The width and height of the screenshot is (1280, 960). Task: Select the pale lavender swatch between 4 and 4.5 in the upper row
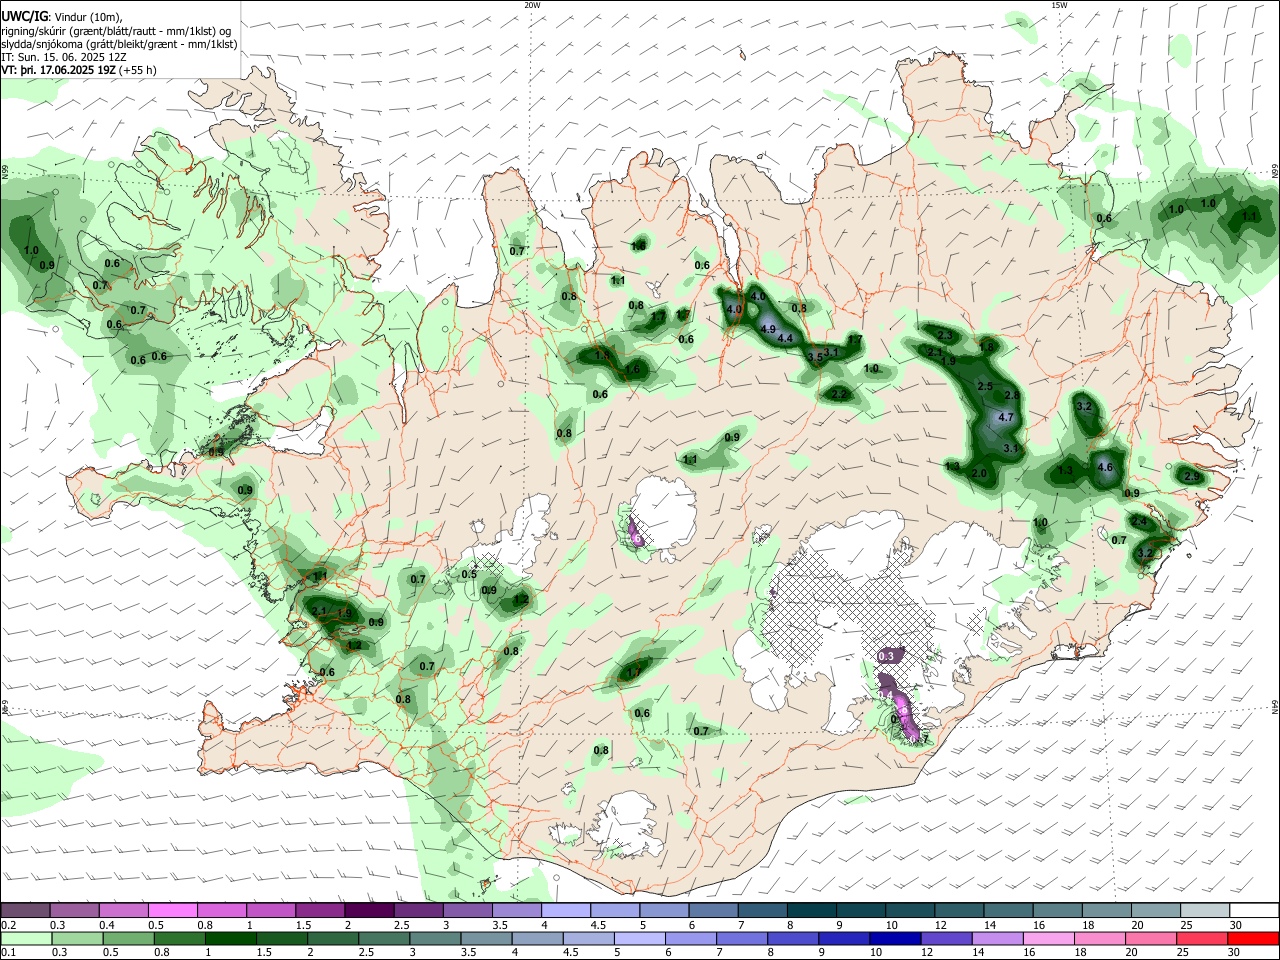(x=564, y=911)
